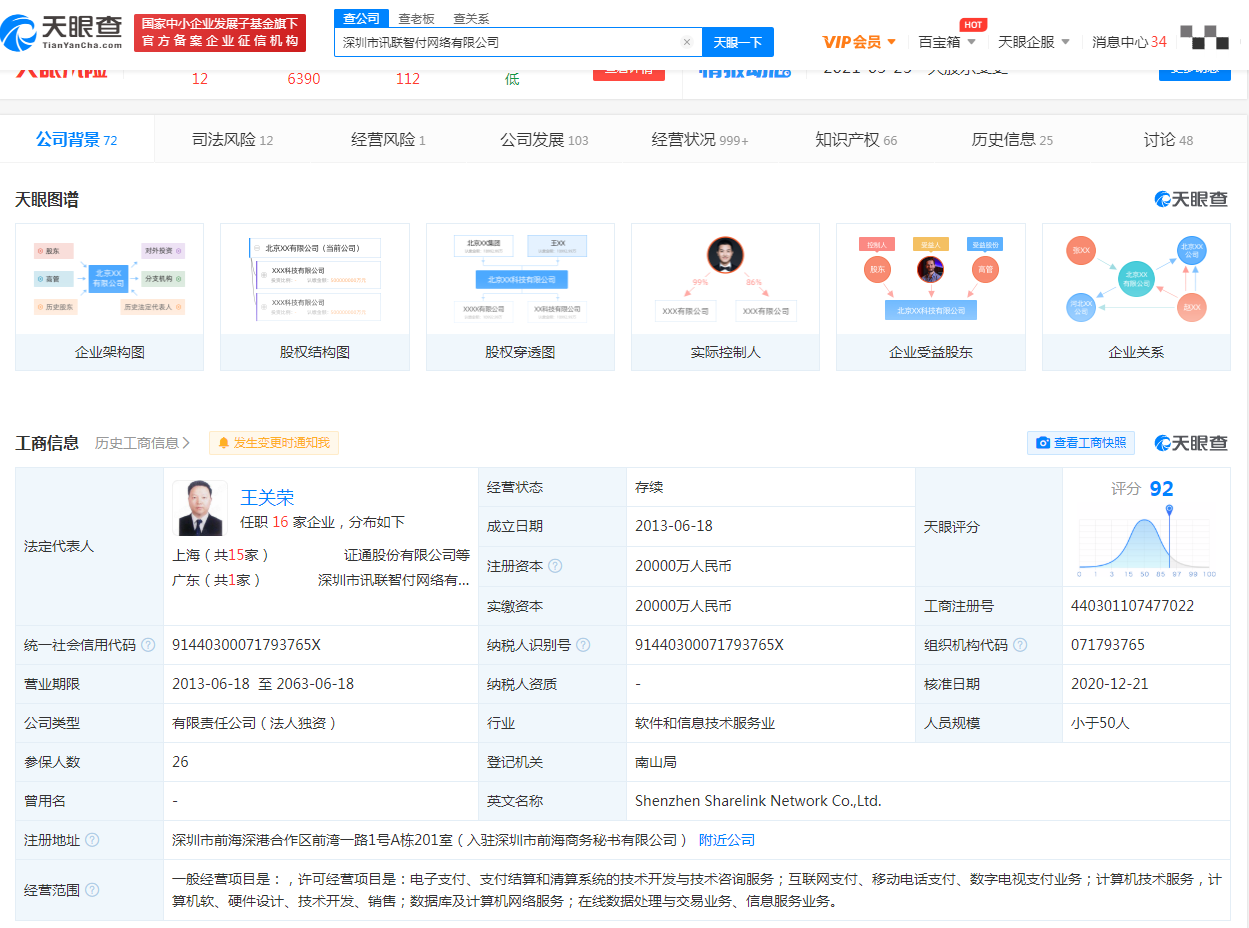1249x928 pixels.
Task: Click the 人员规模 value 小于50人
Action: coord(1100,723)
